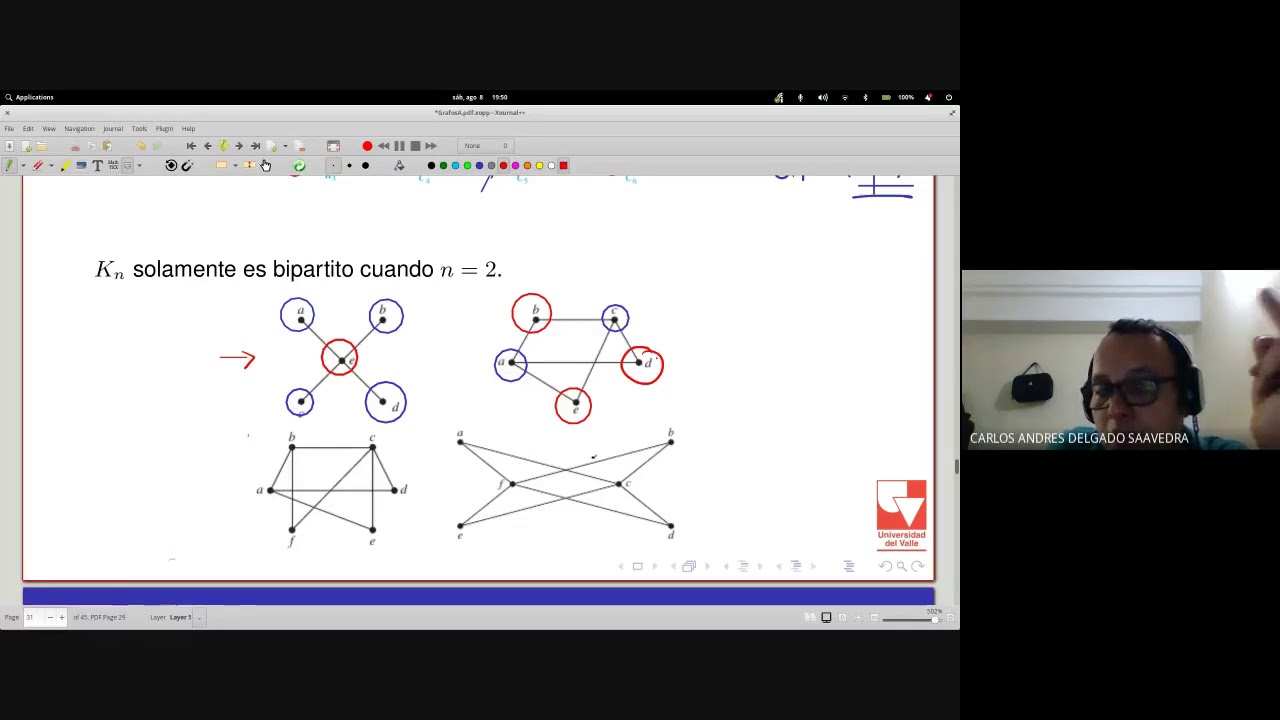
Task: Choose the thick pen thickness dot
Action: [x=365, y=165]
